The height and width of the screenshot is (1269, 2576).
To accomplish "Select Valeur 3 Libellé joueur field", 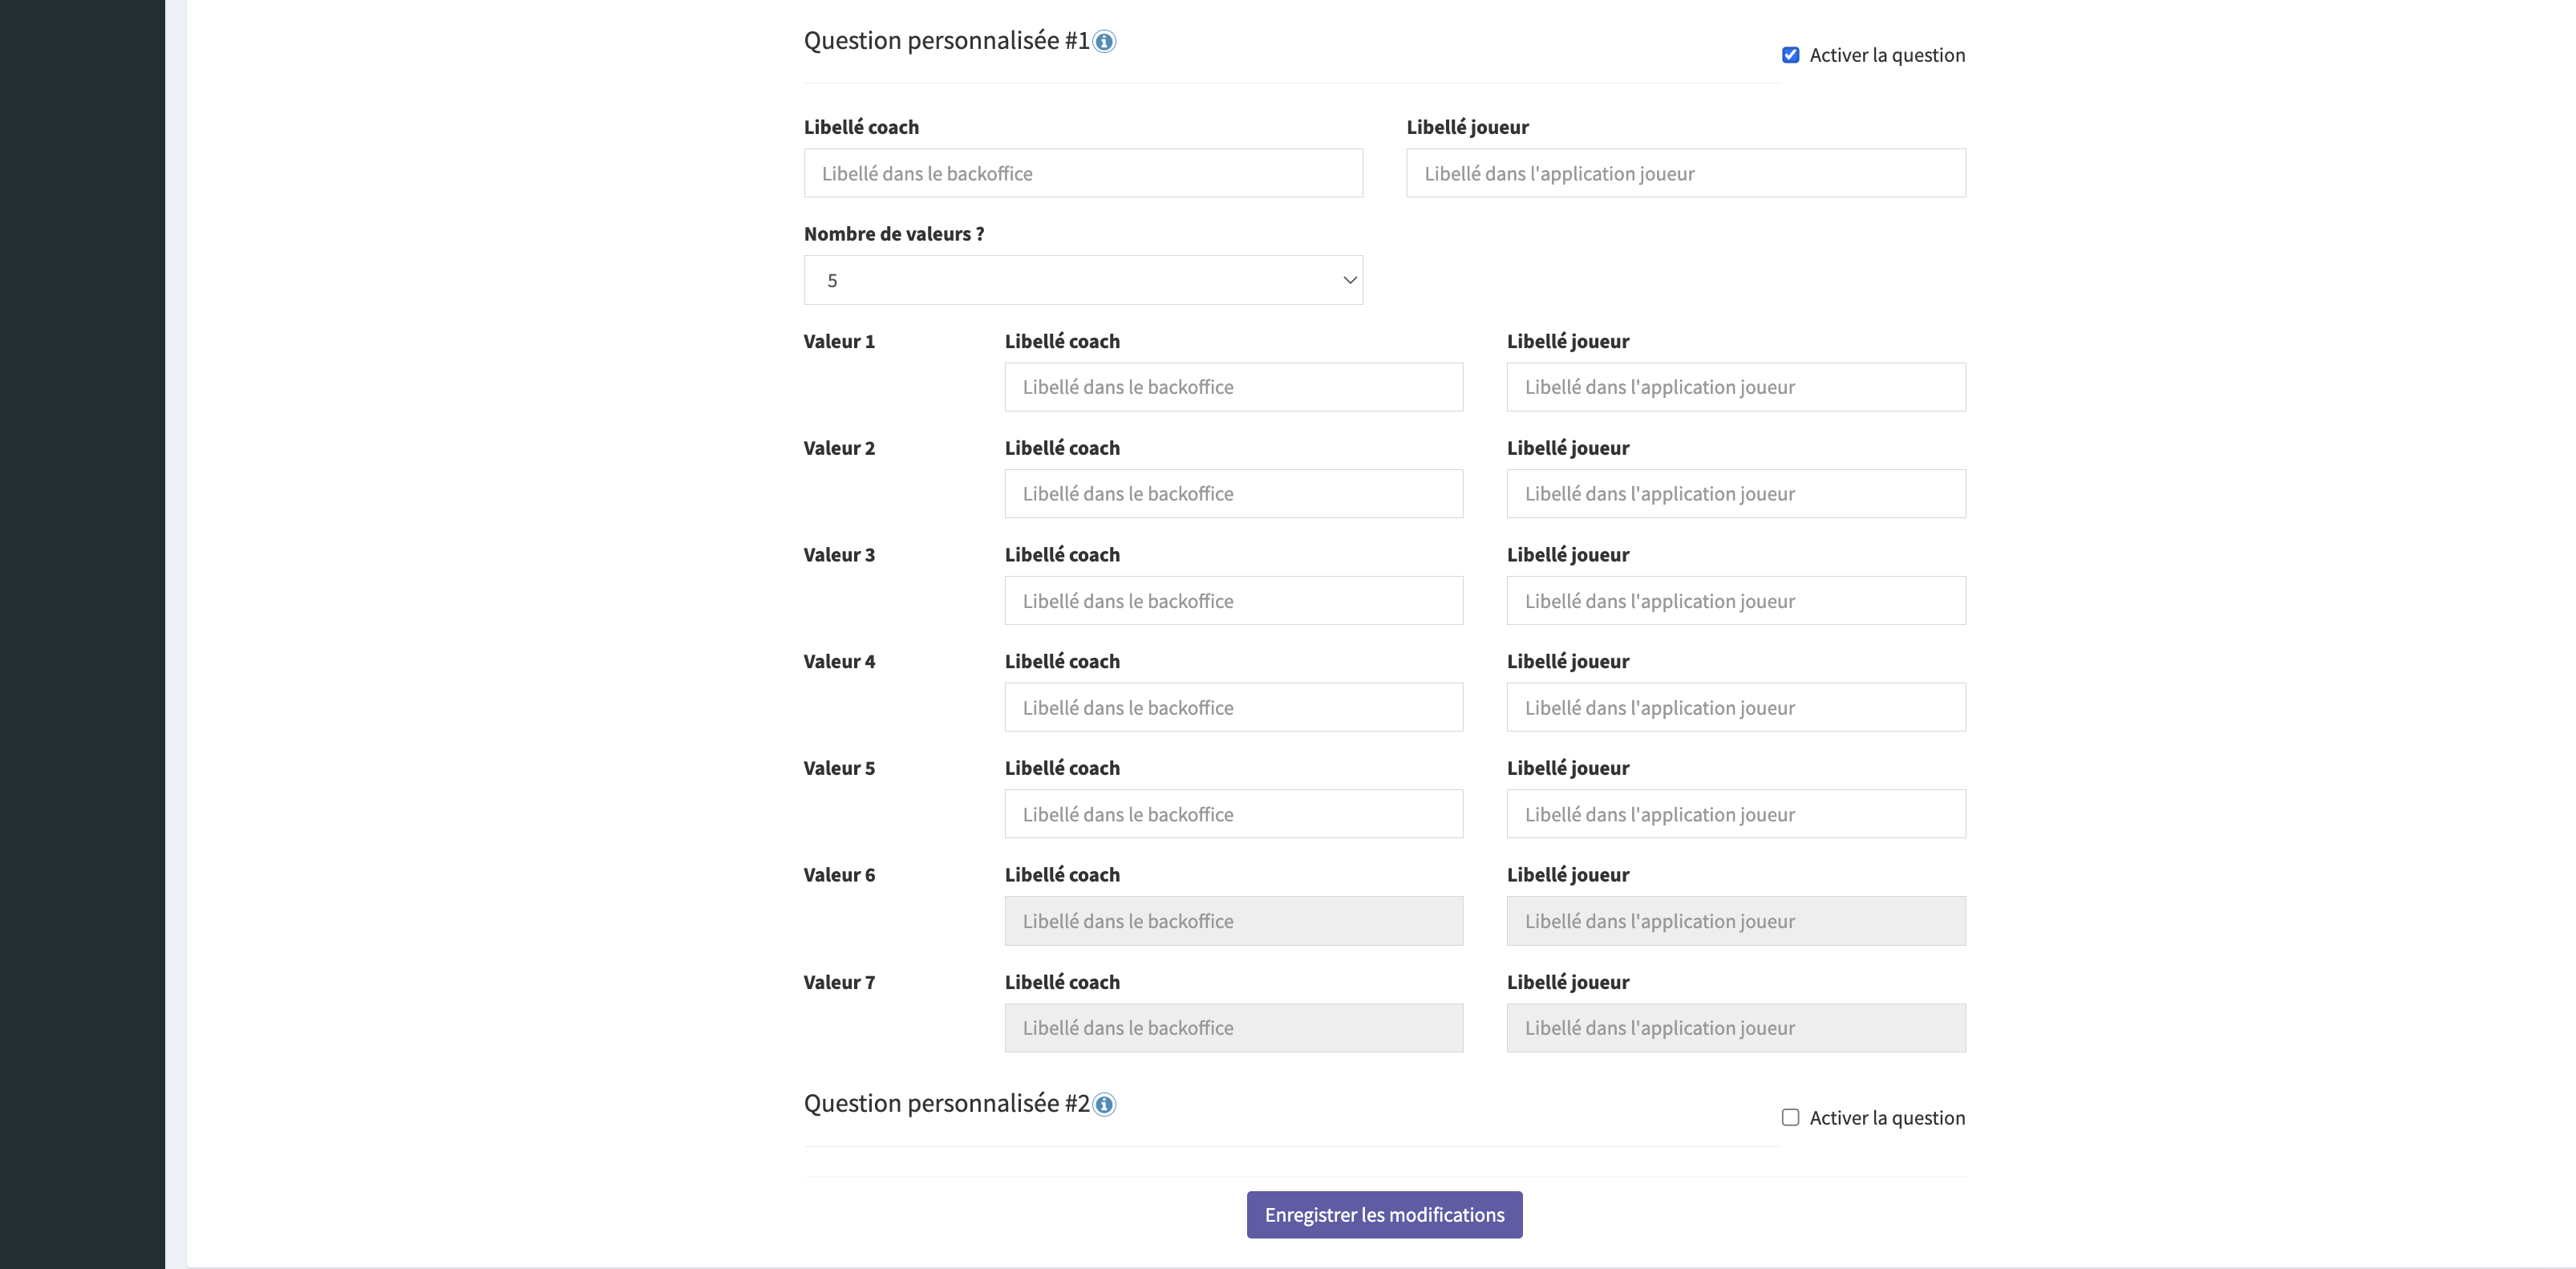I will (1736, 601).
